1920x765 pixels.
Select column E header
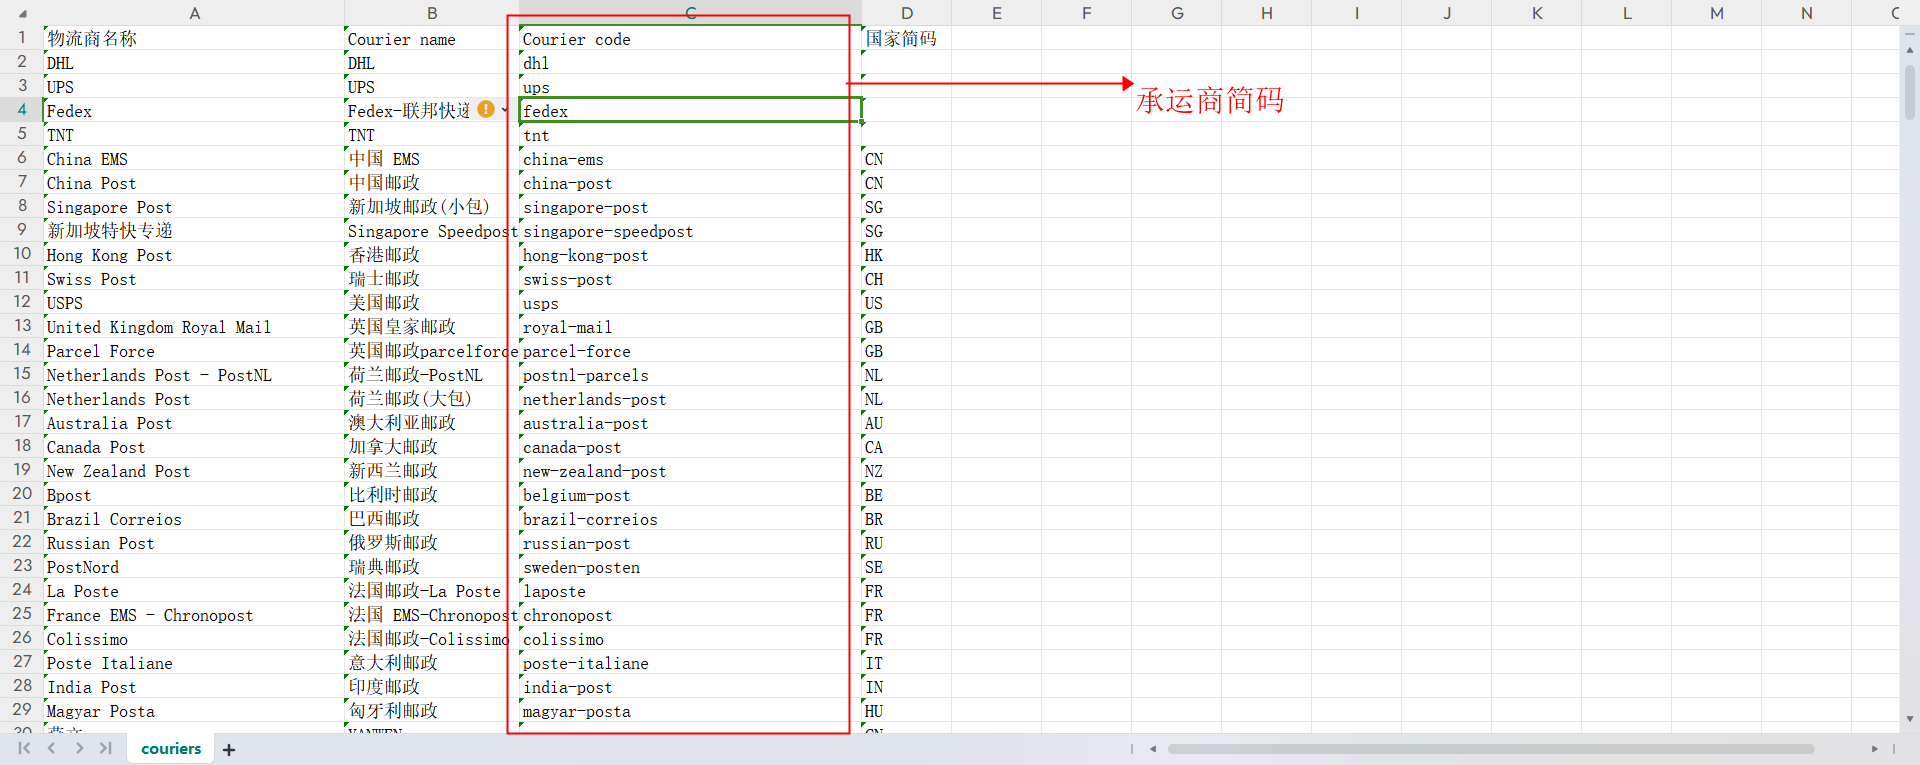coord(996,13)
